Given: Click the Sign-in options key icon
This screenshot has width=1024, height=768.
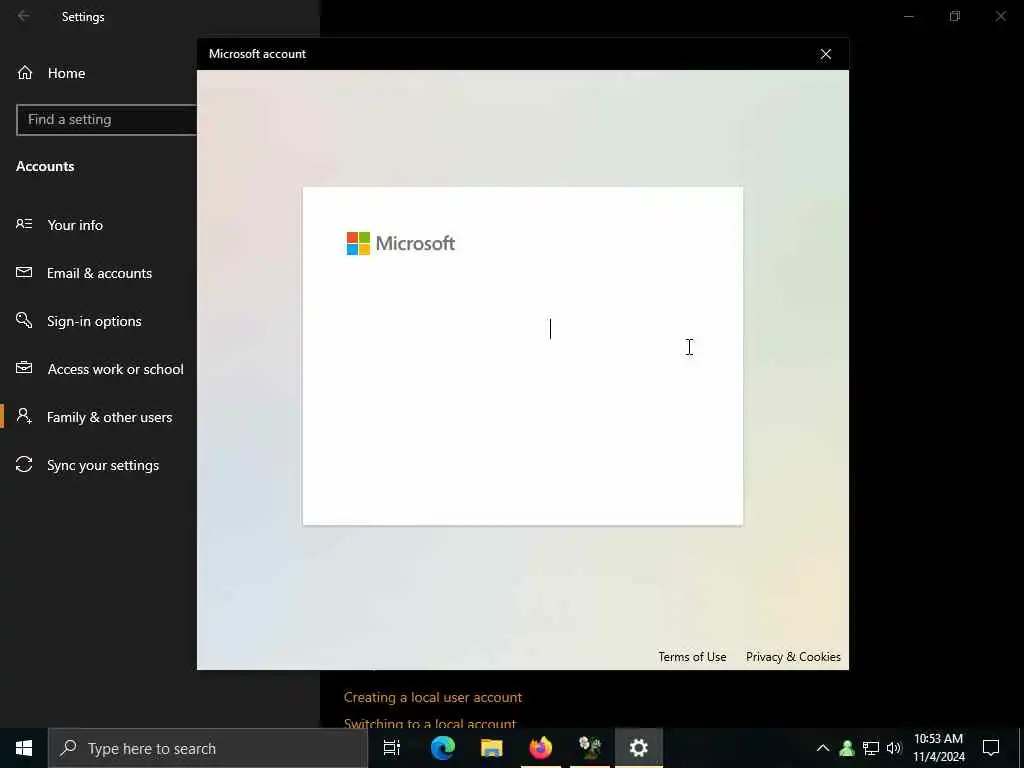Looking at the screenshot, I should pyautogui.click(x=24, y=320).
